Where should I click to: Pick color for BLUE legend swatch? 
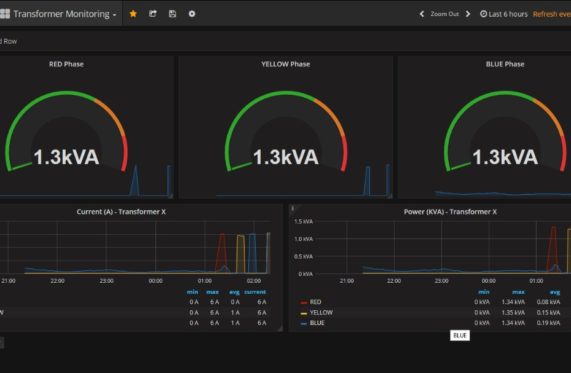click(x=304, y=323)
